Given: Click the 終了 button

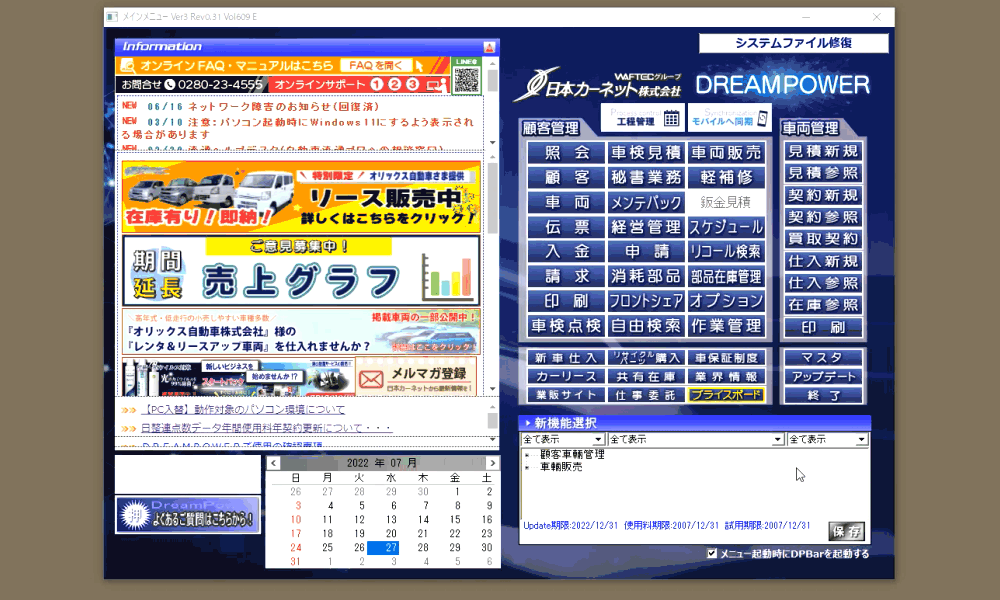Looking at the screenshot, I should tap(823, 395).
